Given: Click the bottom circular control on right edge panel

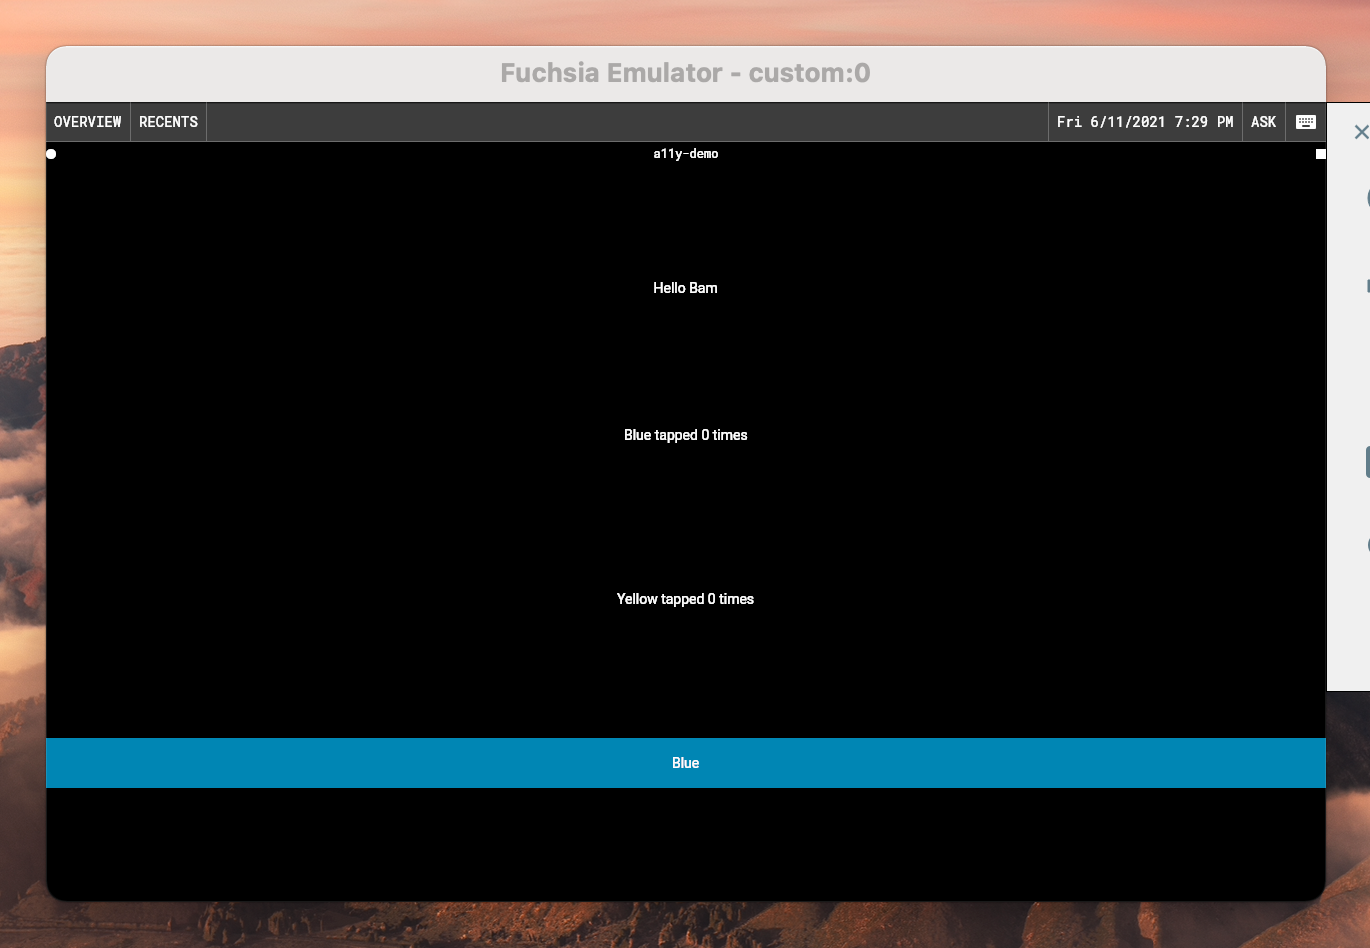Looking at the screenshot, I should click(1367, 544).
